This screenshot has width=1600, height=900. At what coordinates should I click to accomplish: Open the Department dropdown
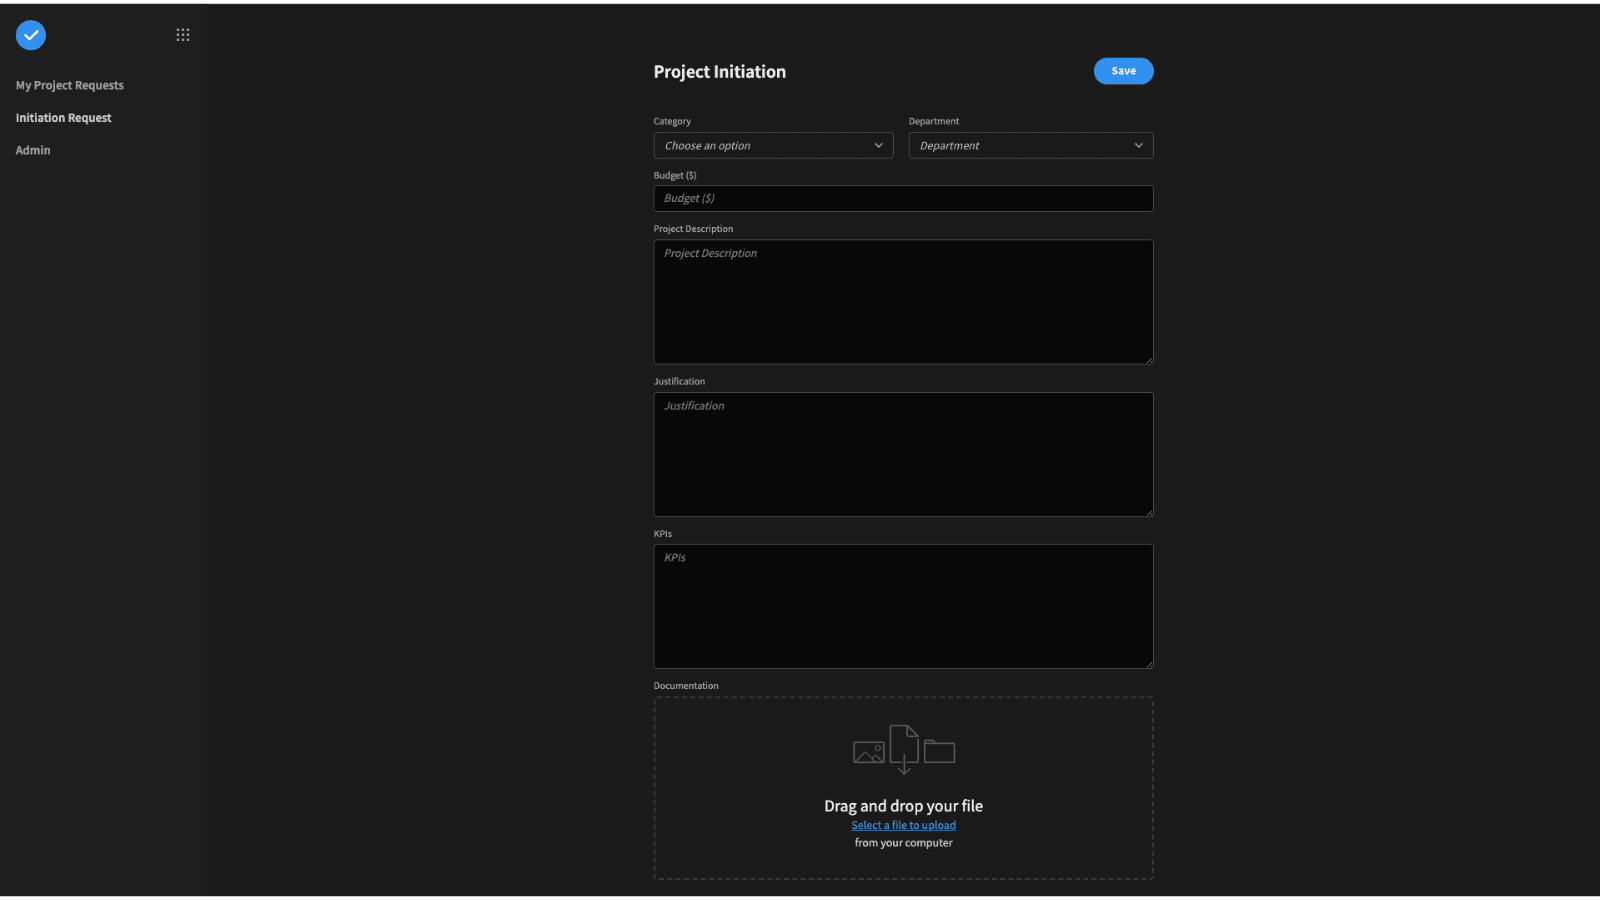[x=1031, y=146]
